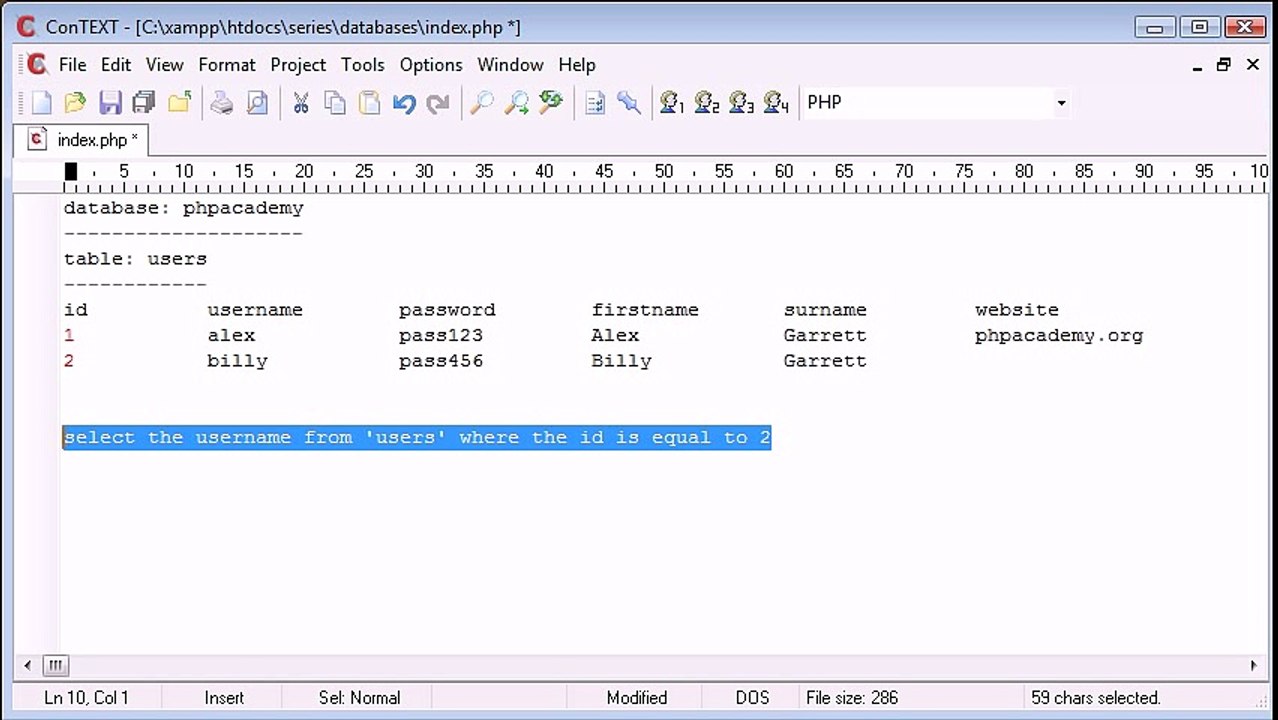The height and width of the screenshot is (720, 1278).
Task: Click the 'website' column header text
Action: coord(1017,310)
